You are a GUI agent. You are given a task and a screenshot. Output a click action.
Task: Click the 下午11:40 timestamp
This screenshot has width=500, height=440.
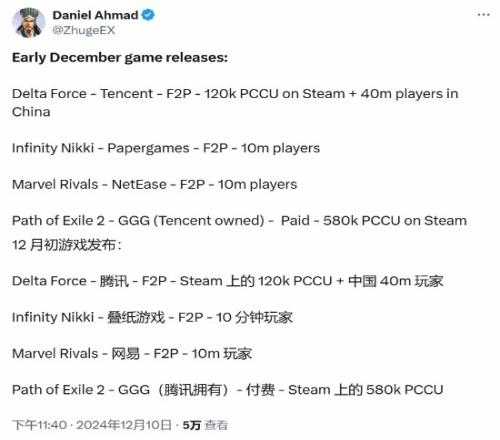pyautogui.click(x=39, y=425)
